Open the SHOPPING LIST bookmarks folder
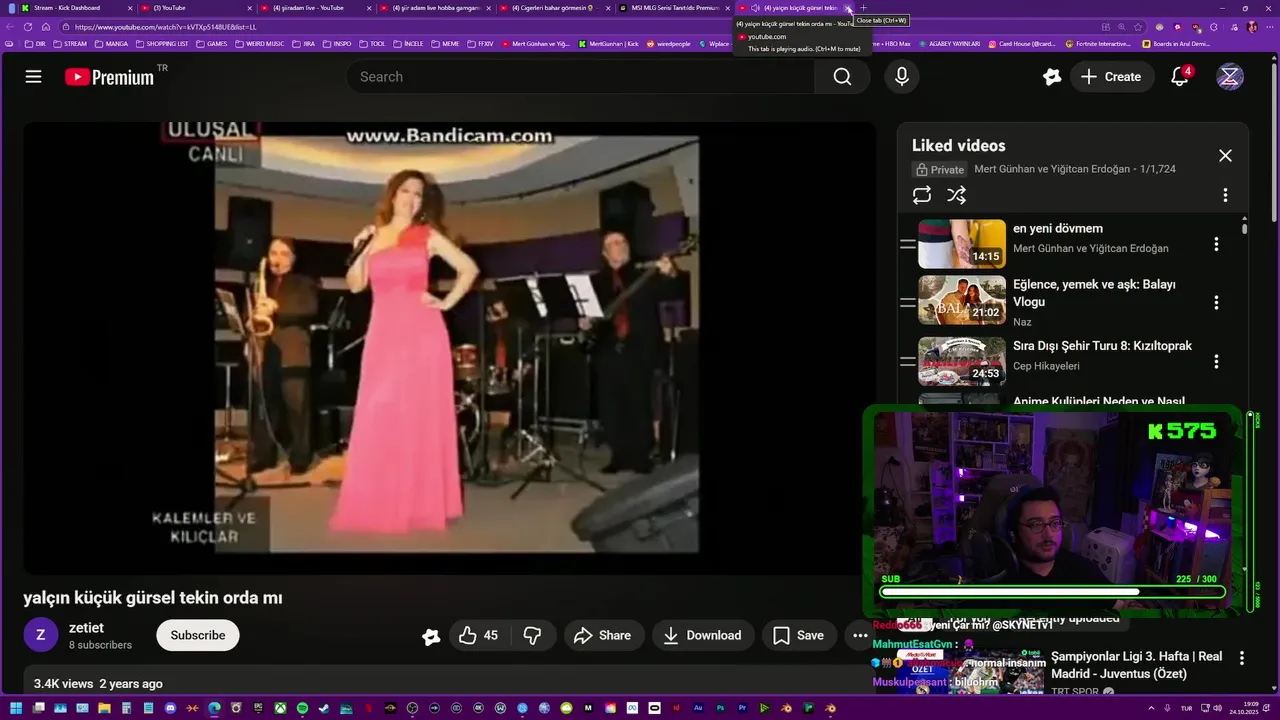The width and height of the screenshot is (1280, 720). click(x=161, y=44)
